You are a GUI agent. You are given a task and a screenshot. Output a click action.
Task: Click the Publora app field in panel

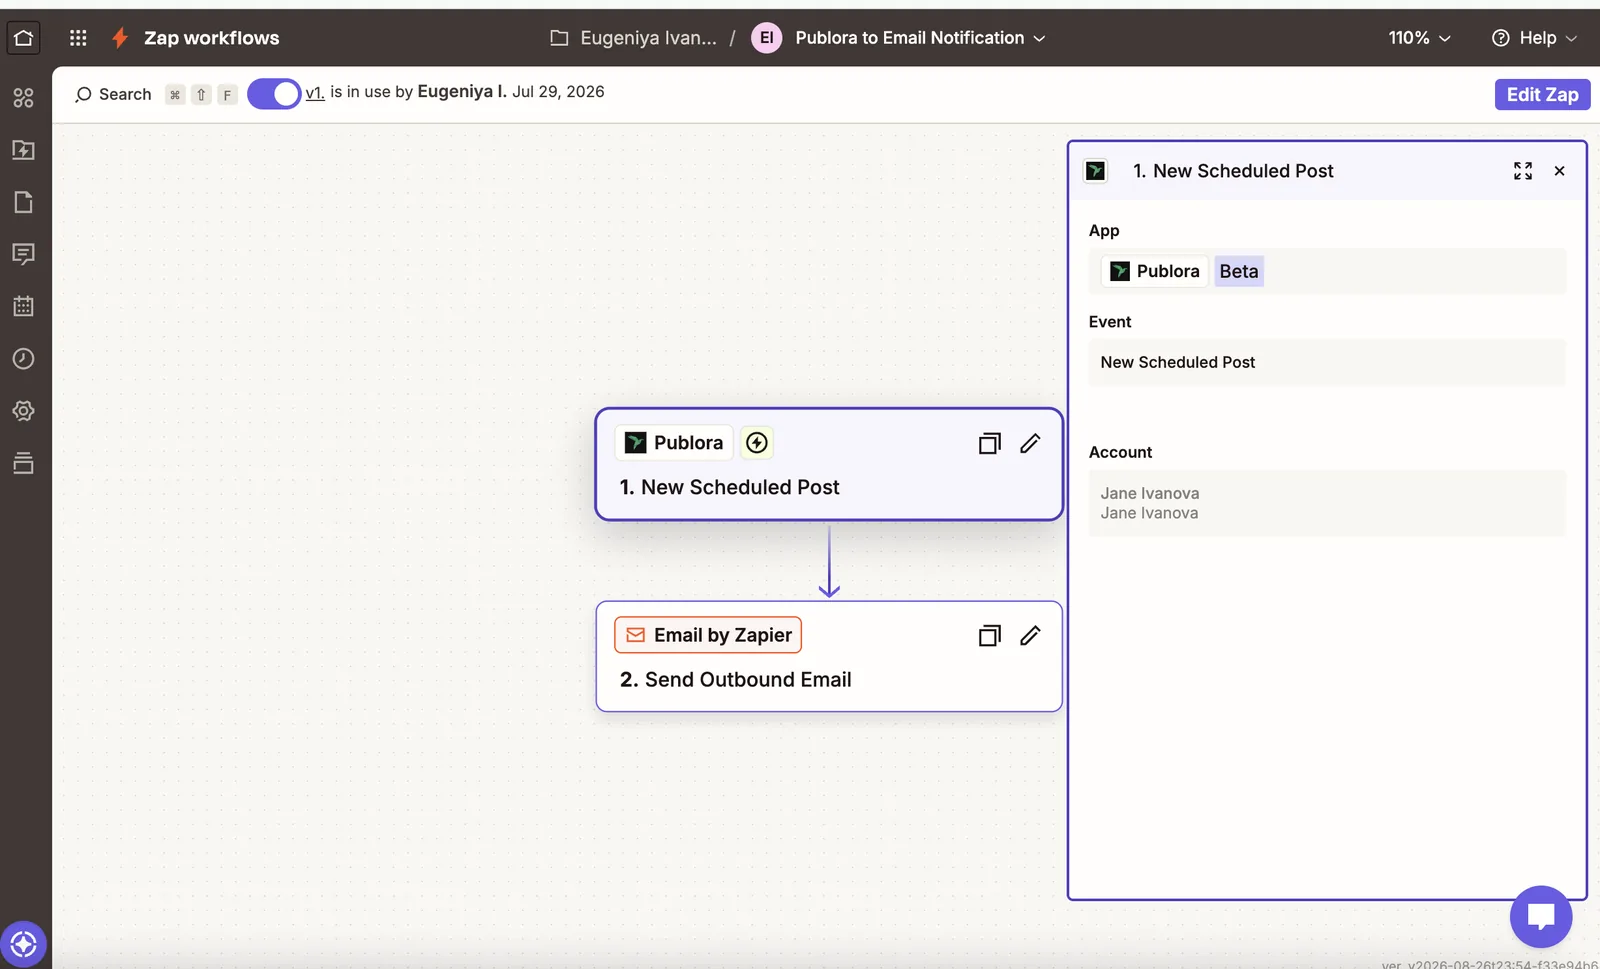pyautogui.click(x=1327, y=271)
